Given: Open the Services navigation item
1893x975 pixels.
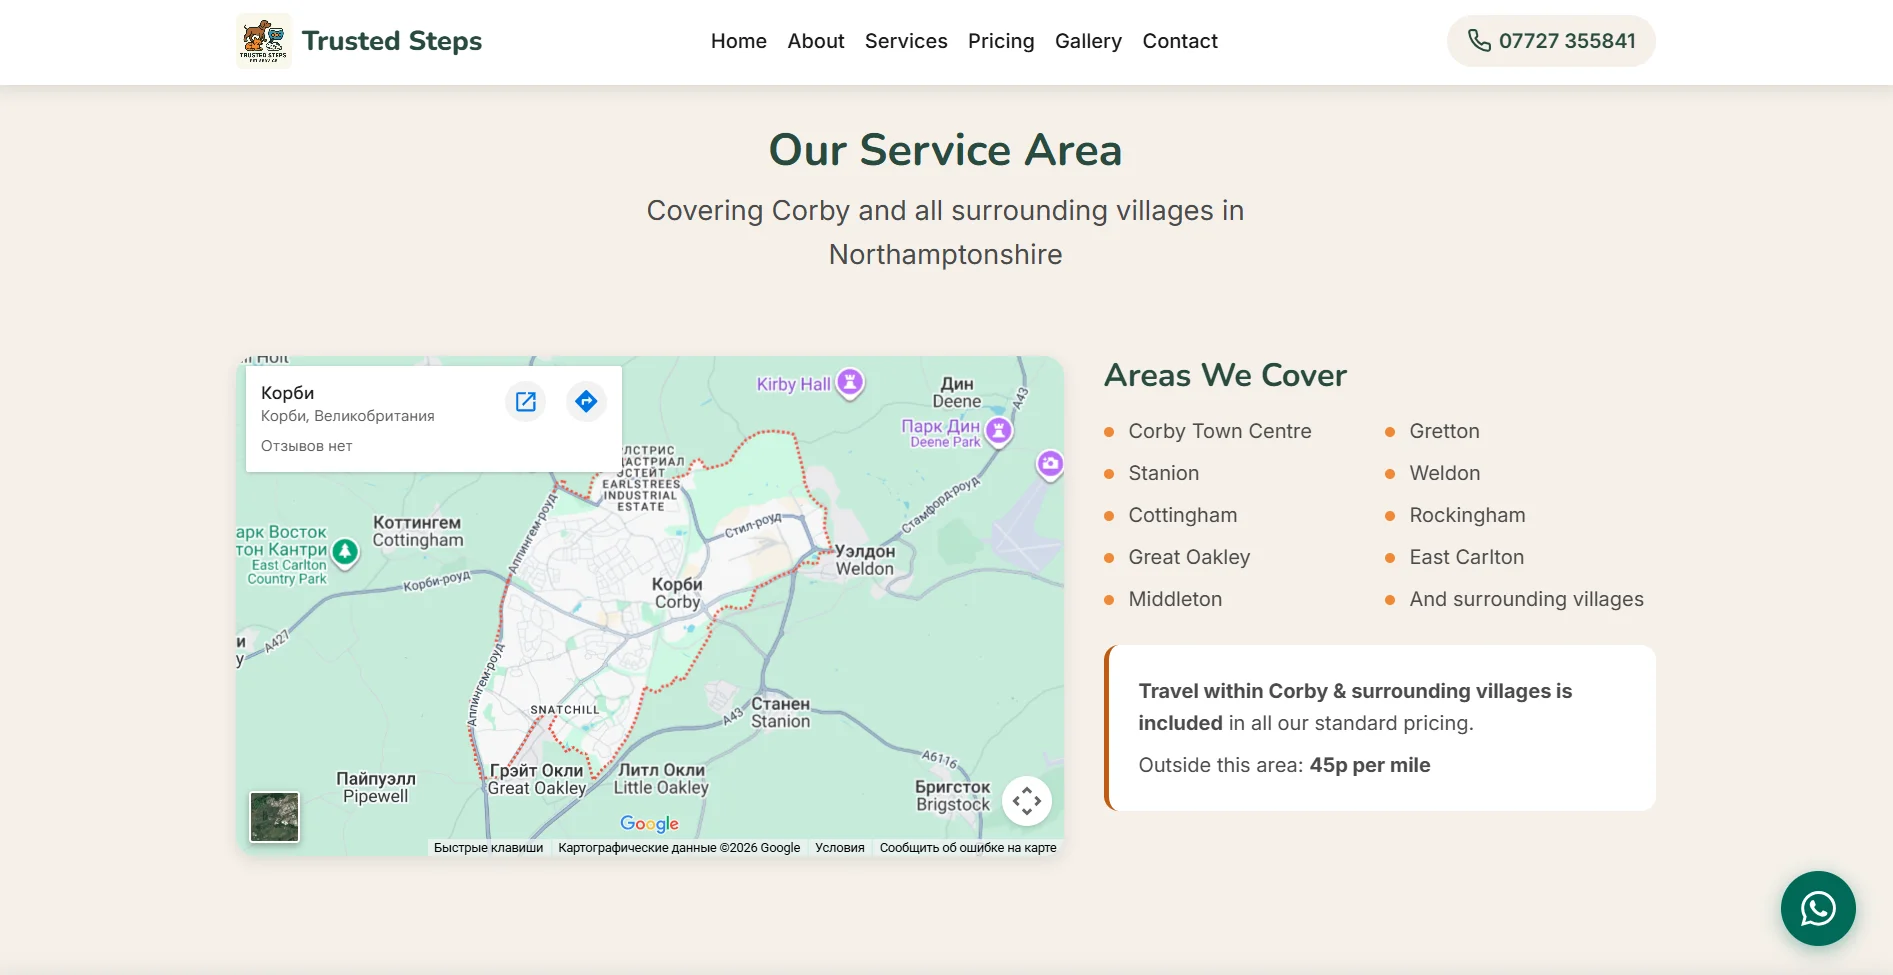Looking at the screenshot, I should click(905, 41).
